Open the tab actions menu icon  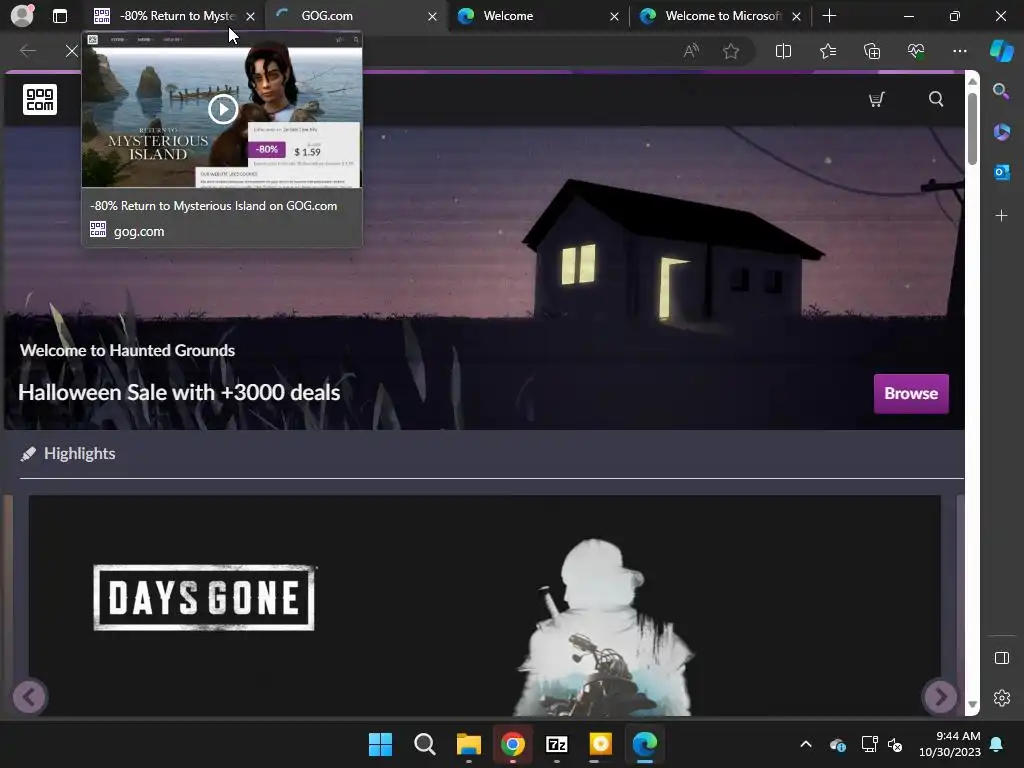59,16
